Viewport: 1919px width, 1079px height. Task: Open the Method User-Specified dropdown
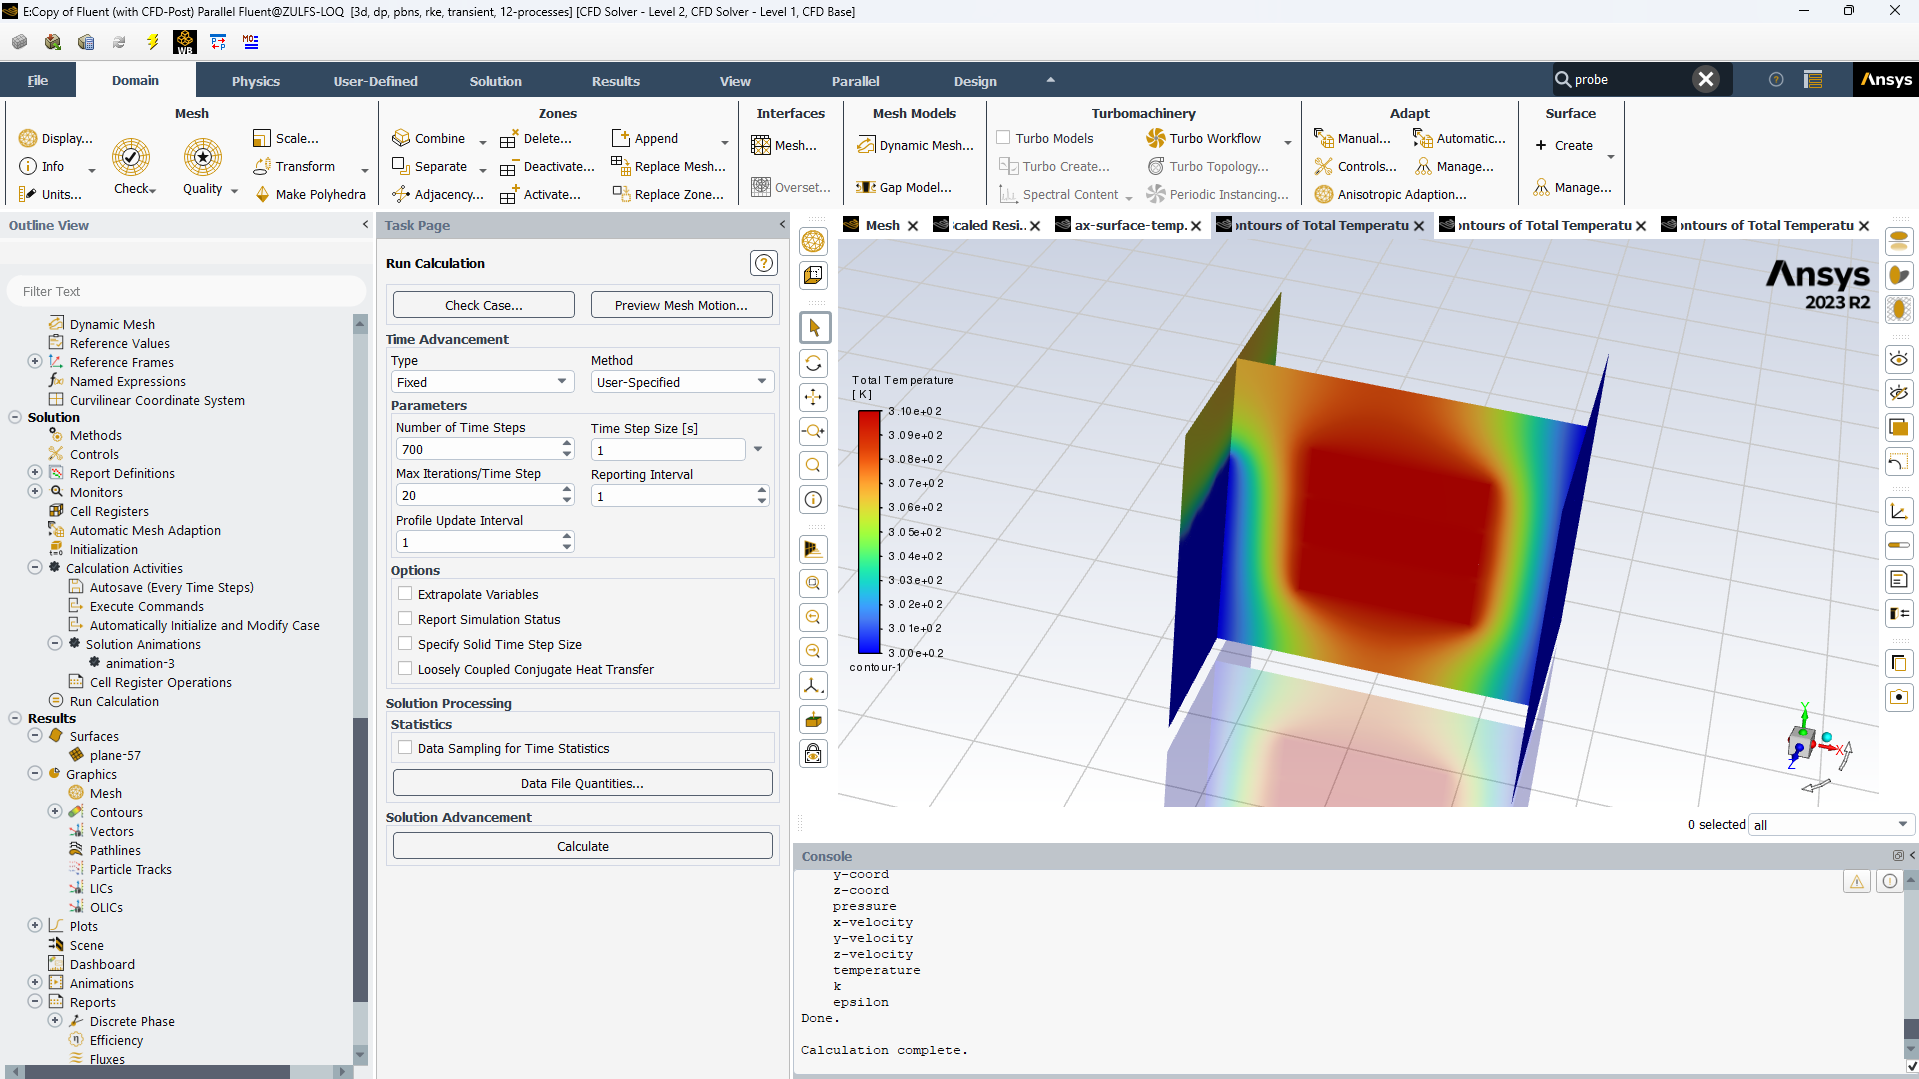pyautogui.click(x=682, y=382)
